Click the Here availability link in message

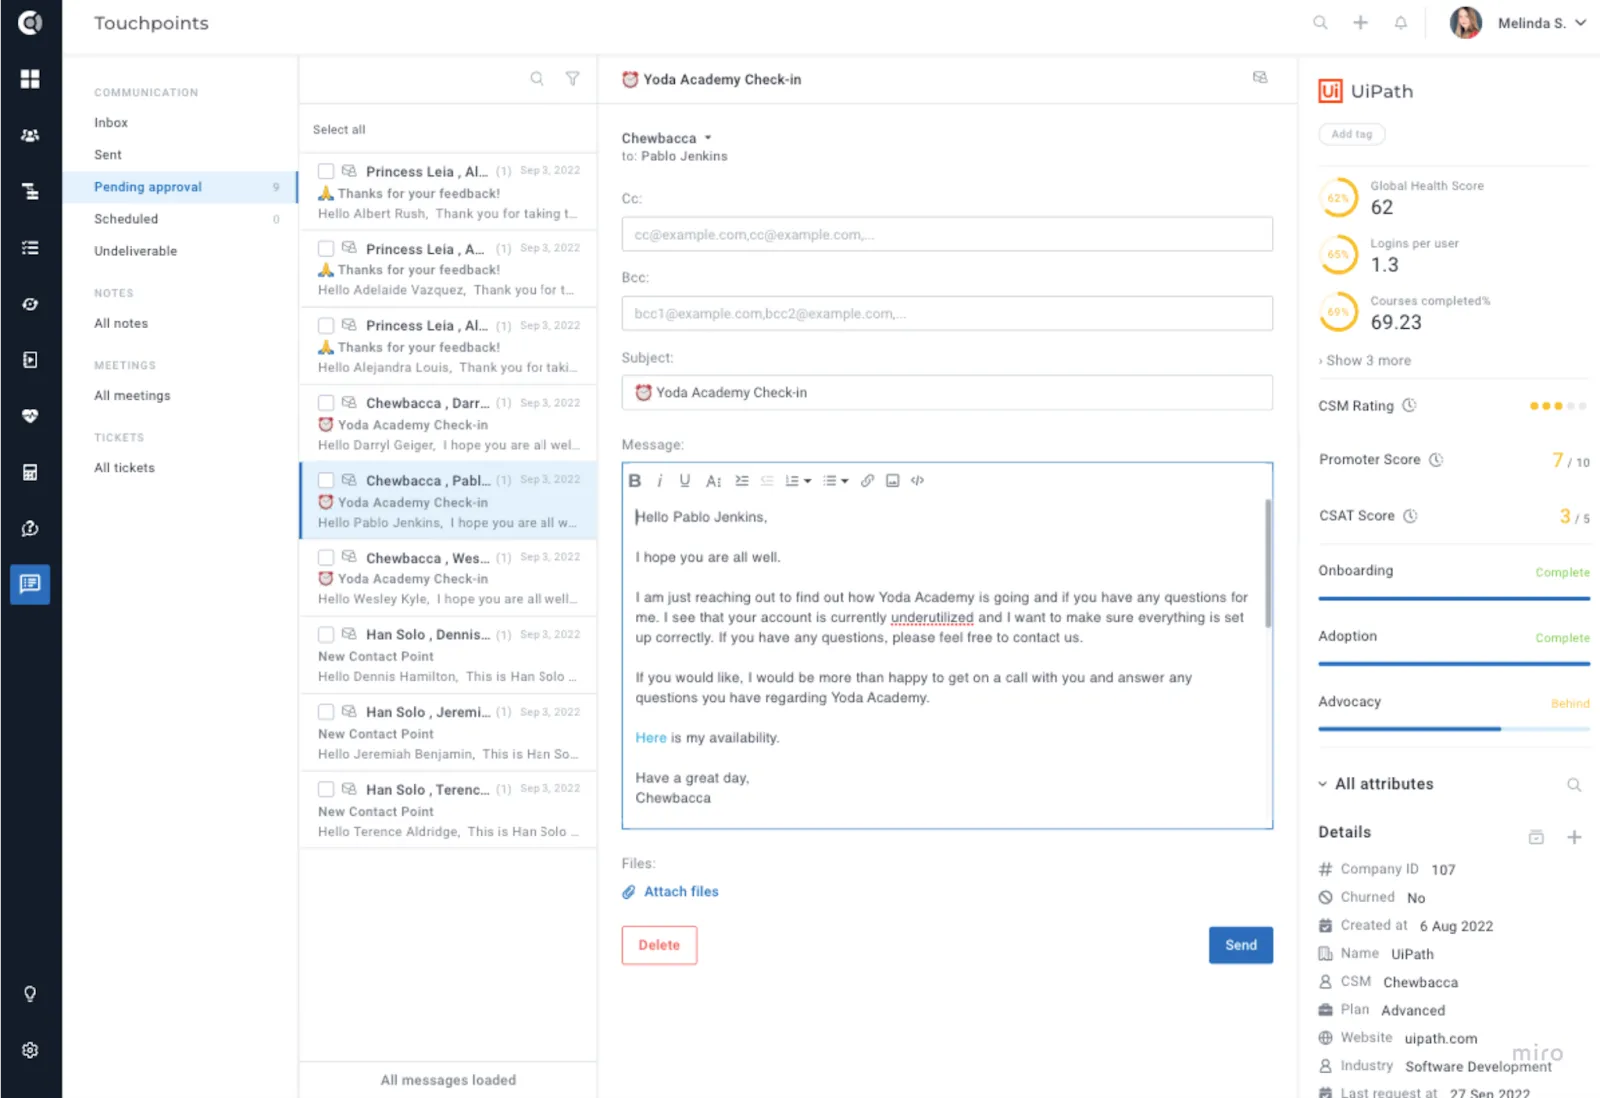(651, 738)
